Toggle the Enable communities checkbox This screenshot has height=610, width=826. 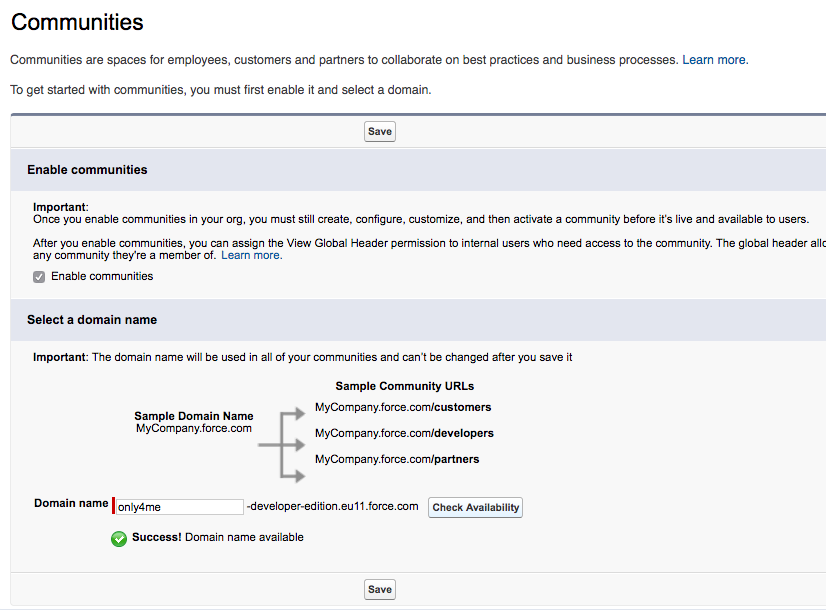(39, 277)
